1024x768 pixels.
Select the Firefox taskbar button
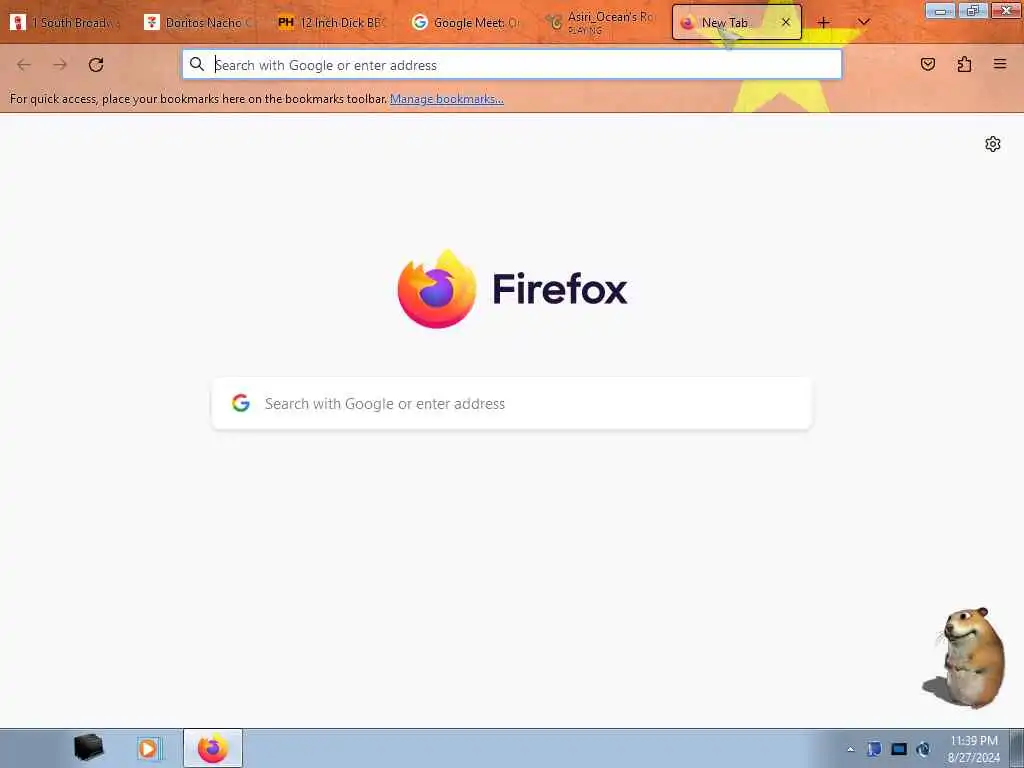click(213, 748)
